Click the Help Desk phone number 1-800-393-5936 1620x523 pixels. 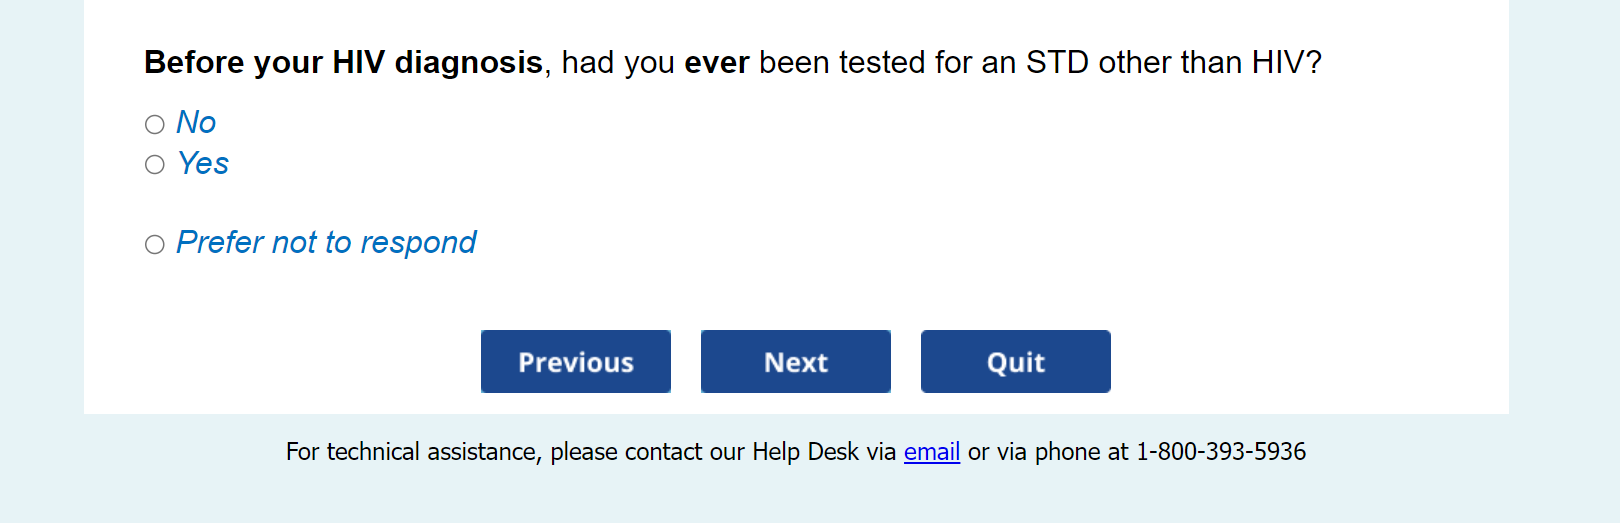pyautogui.click(x=1220, y=452)
